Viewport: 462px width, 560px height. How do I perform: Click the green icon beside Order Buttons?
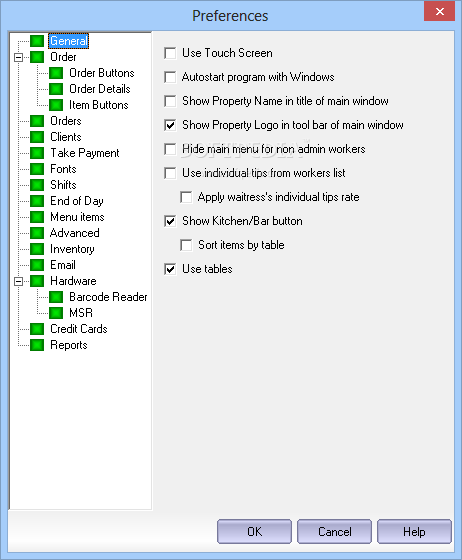pos(56,73)
